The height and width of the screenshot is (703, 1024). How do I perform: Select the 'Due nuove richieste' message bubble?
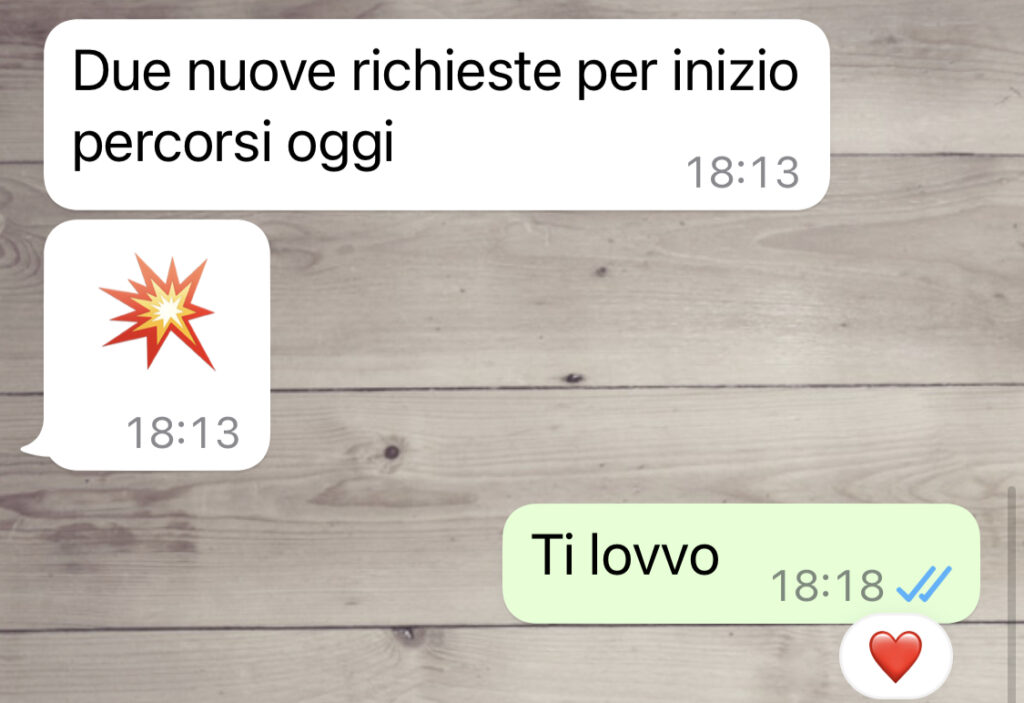436,114
